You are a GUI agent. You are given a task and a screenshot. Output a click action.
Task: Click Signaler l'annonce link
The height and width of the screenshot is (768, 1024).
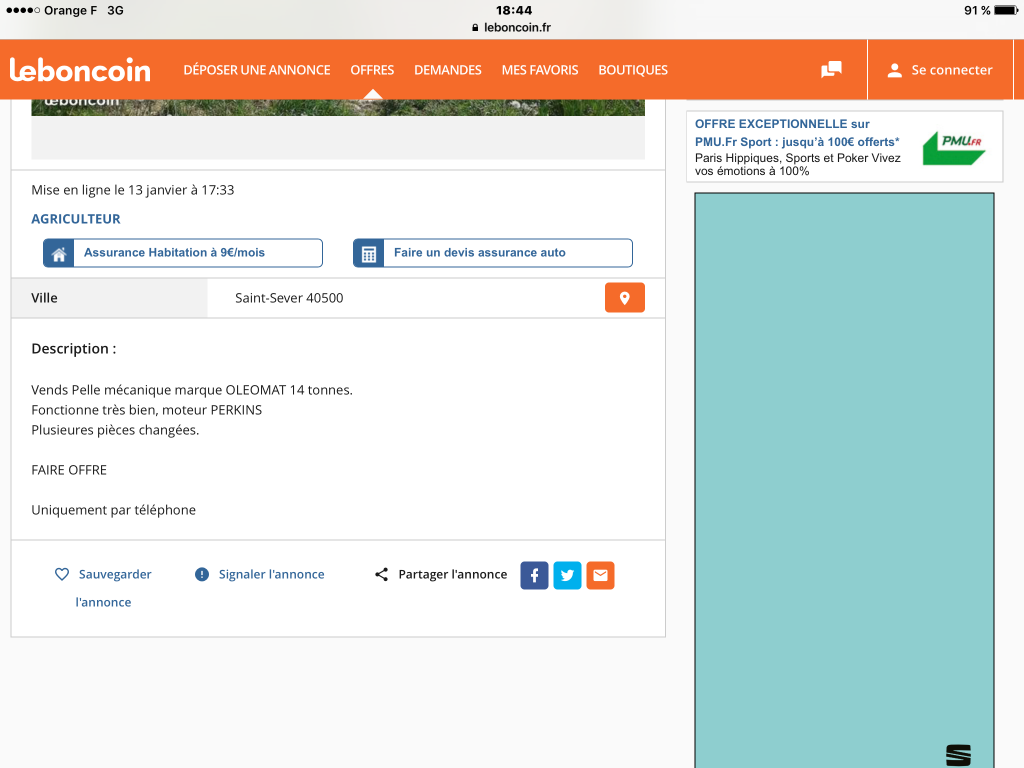coord(271,574)
